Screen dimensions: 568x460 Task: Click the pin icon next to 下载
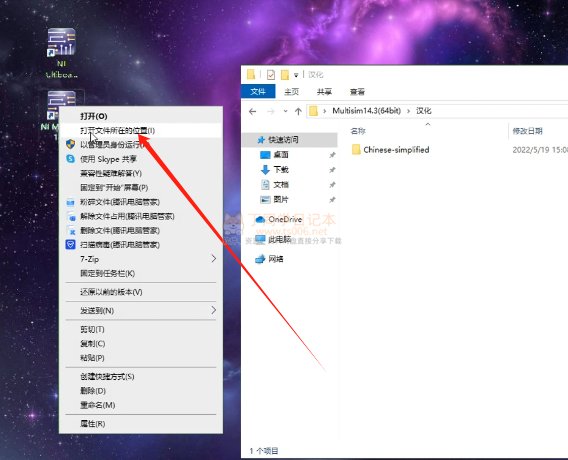coord(331,170)
